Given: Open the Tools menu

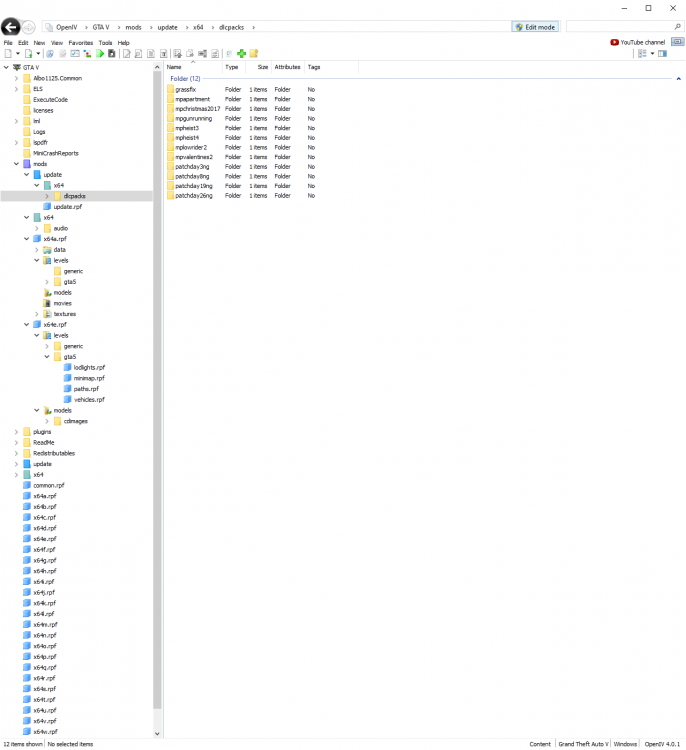Looking at the screenshot, I should 105,43.
